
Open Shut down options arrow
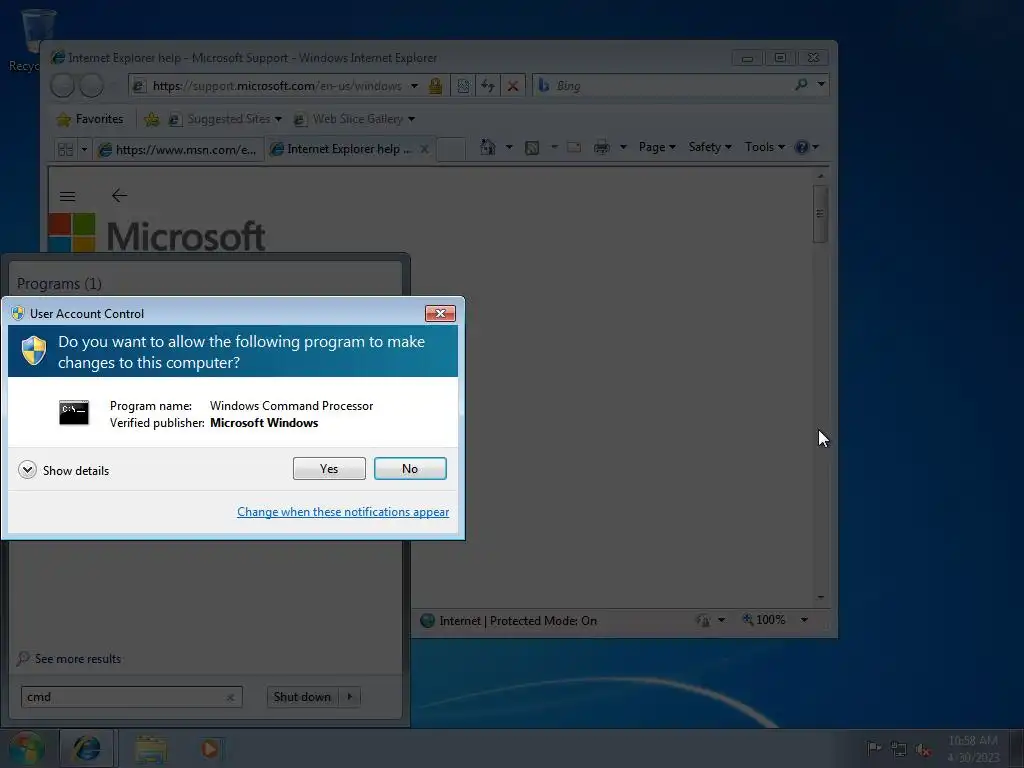[x=350, y=697]
